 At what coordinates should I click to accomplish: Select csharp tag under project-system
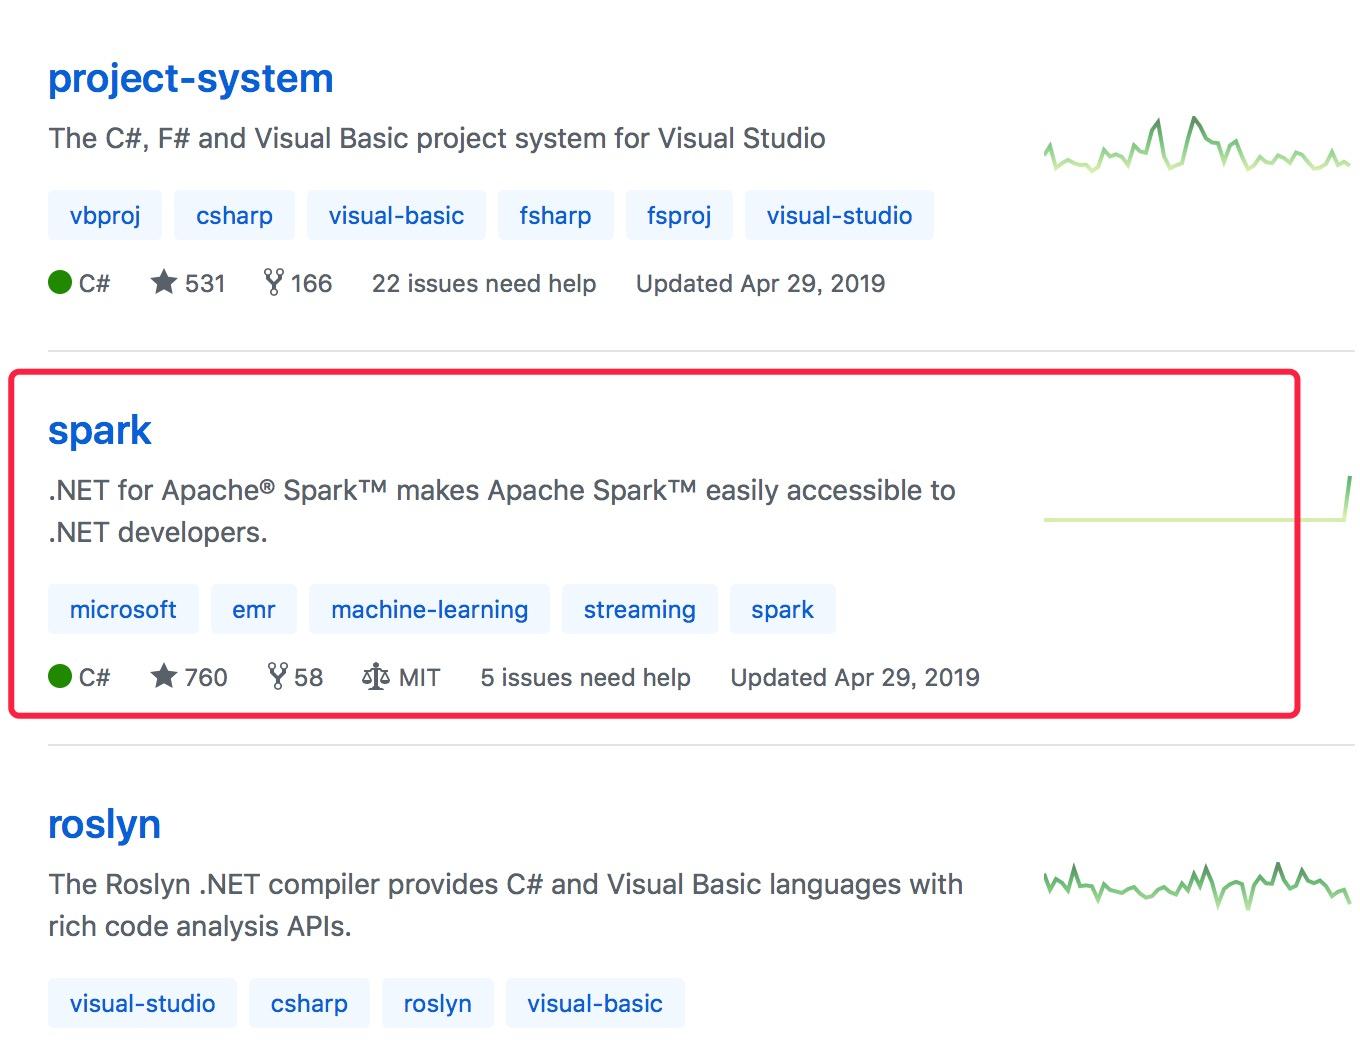[234, 215]
